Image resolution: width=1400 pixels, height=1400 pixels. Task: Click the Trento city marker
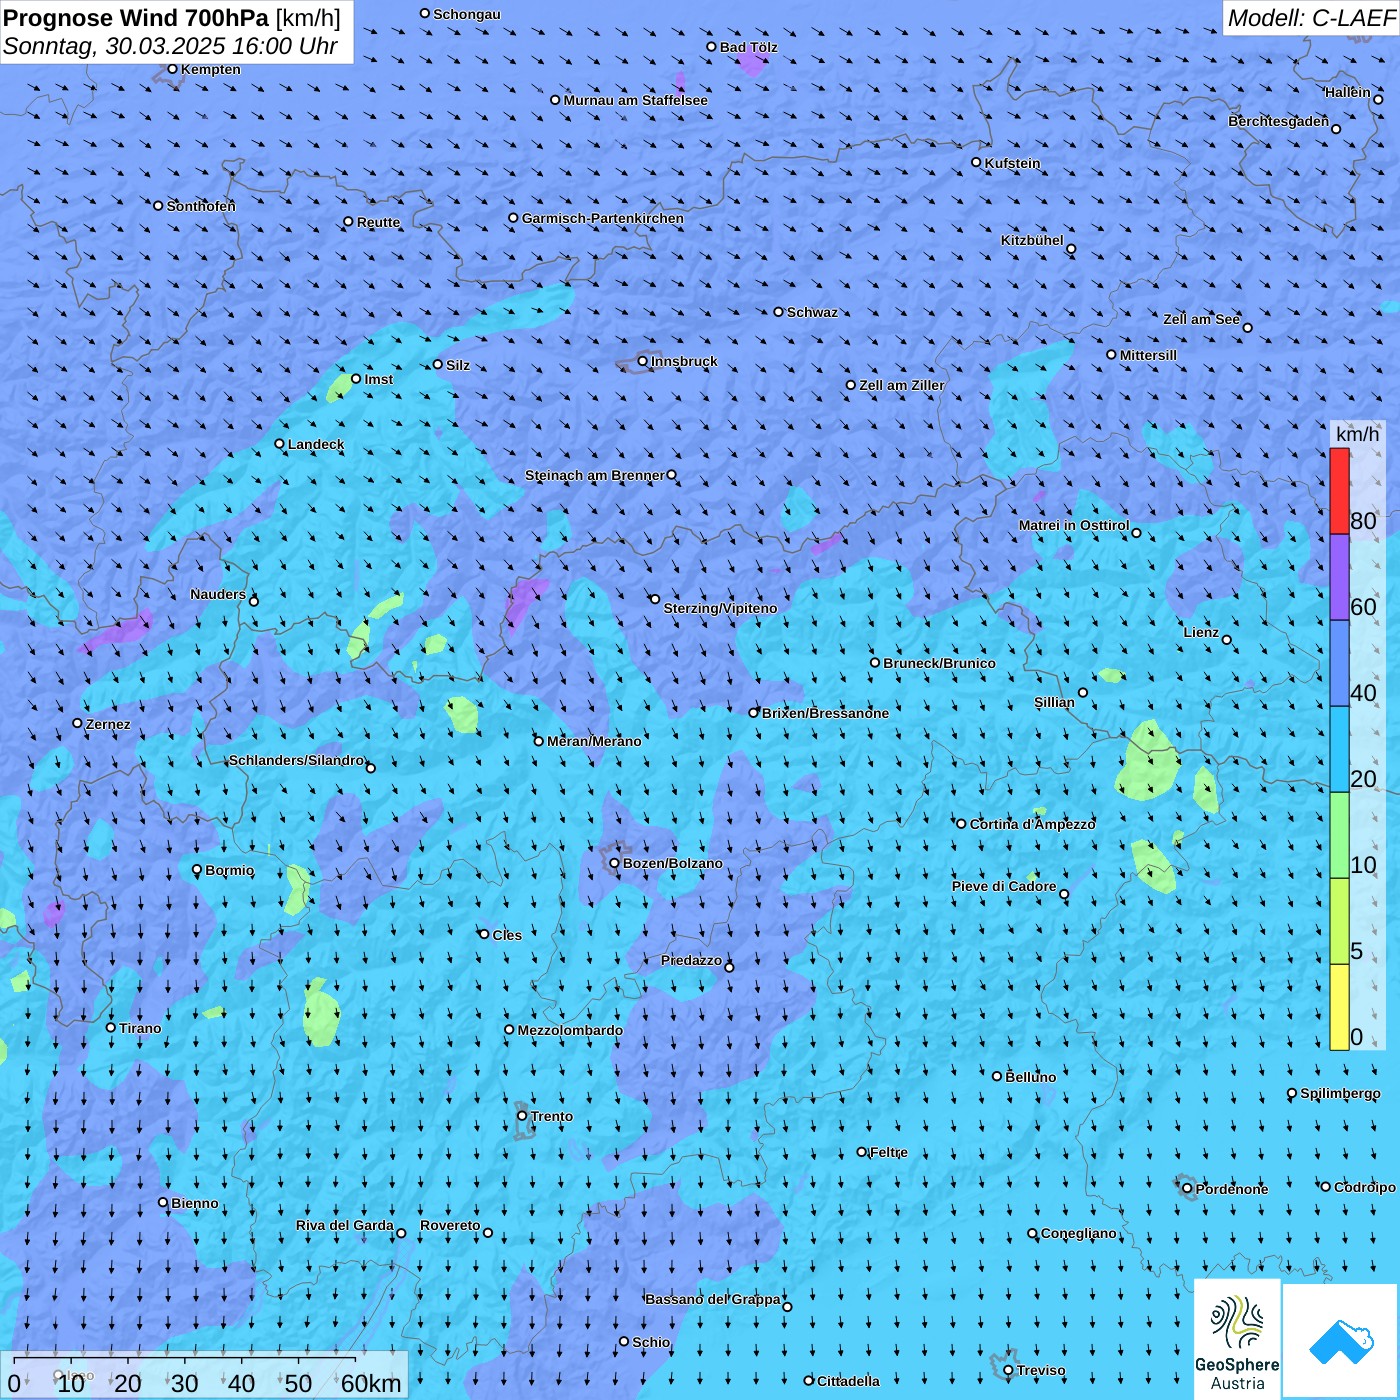click(x=522, y=1116)
